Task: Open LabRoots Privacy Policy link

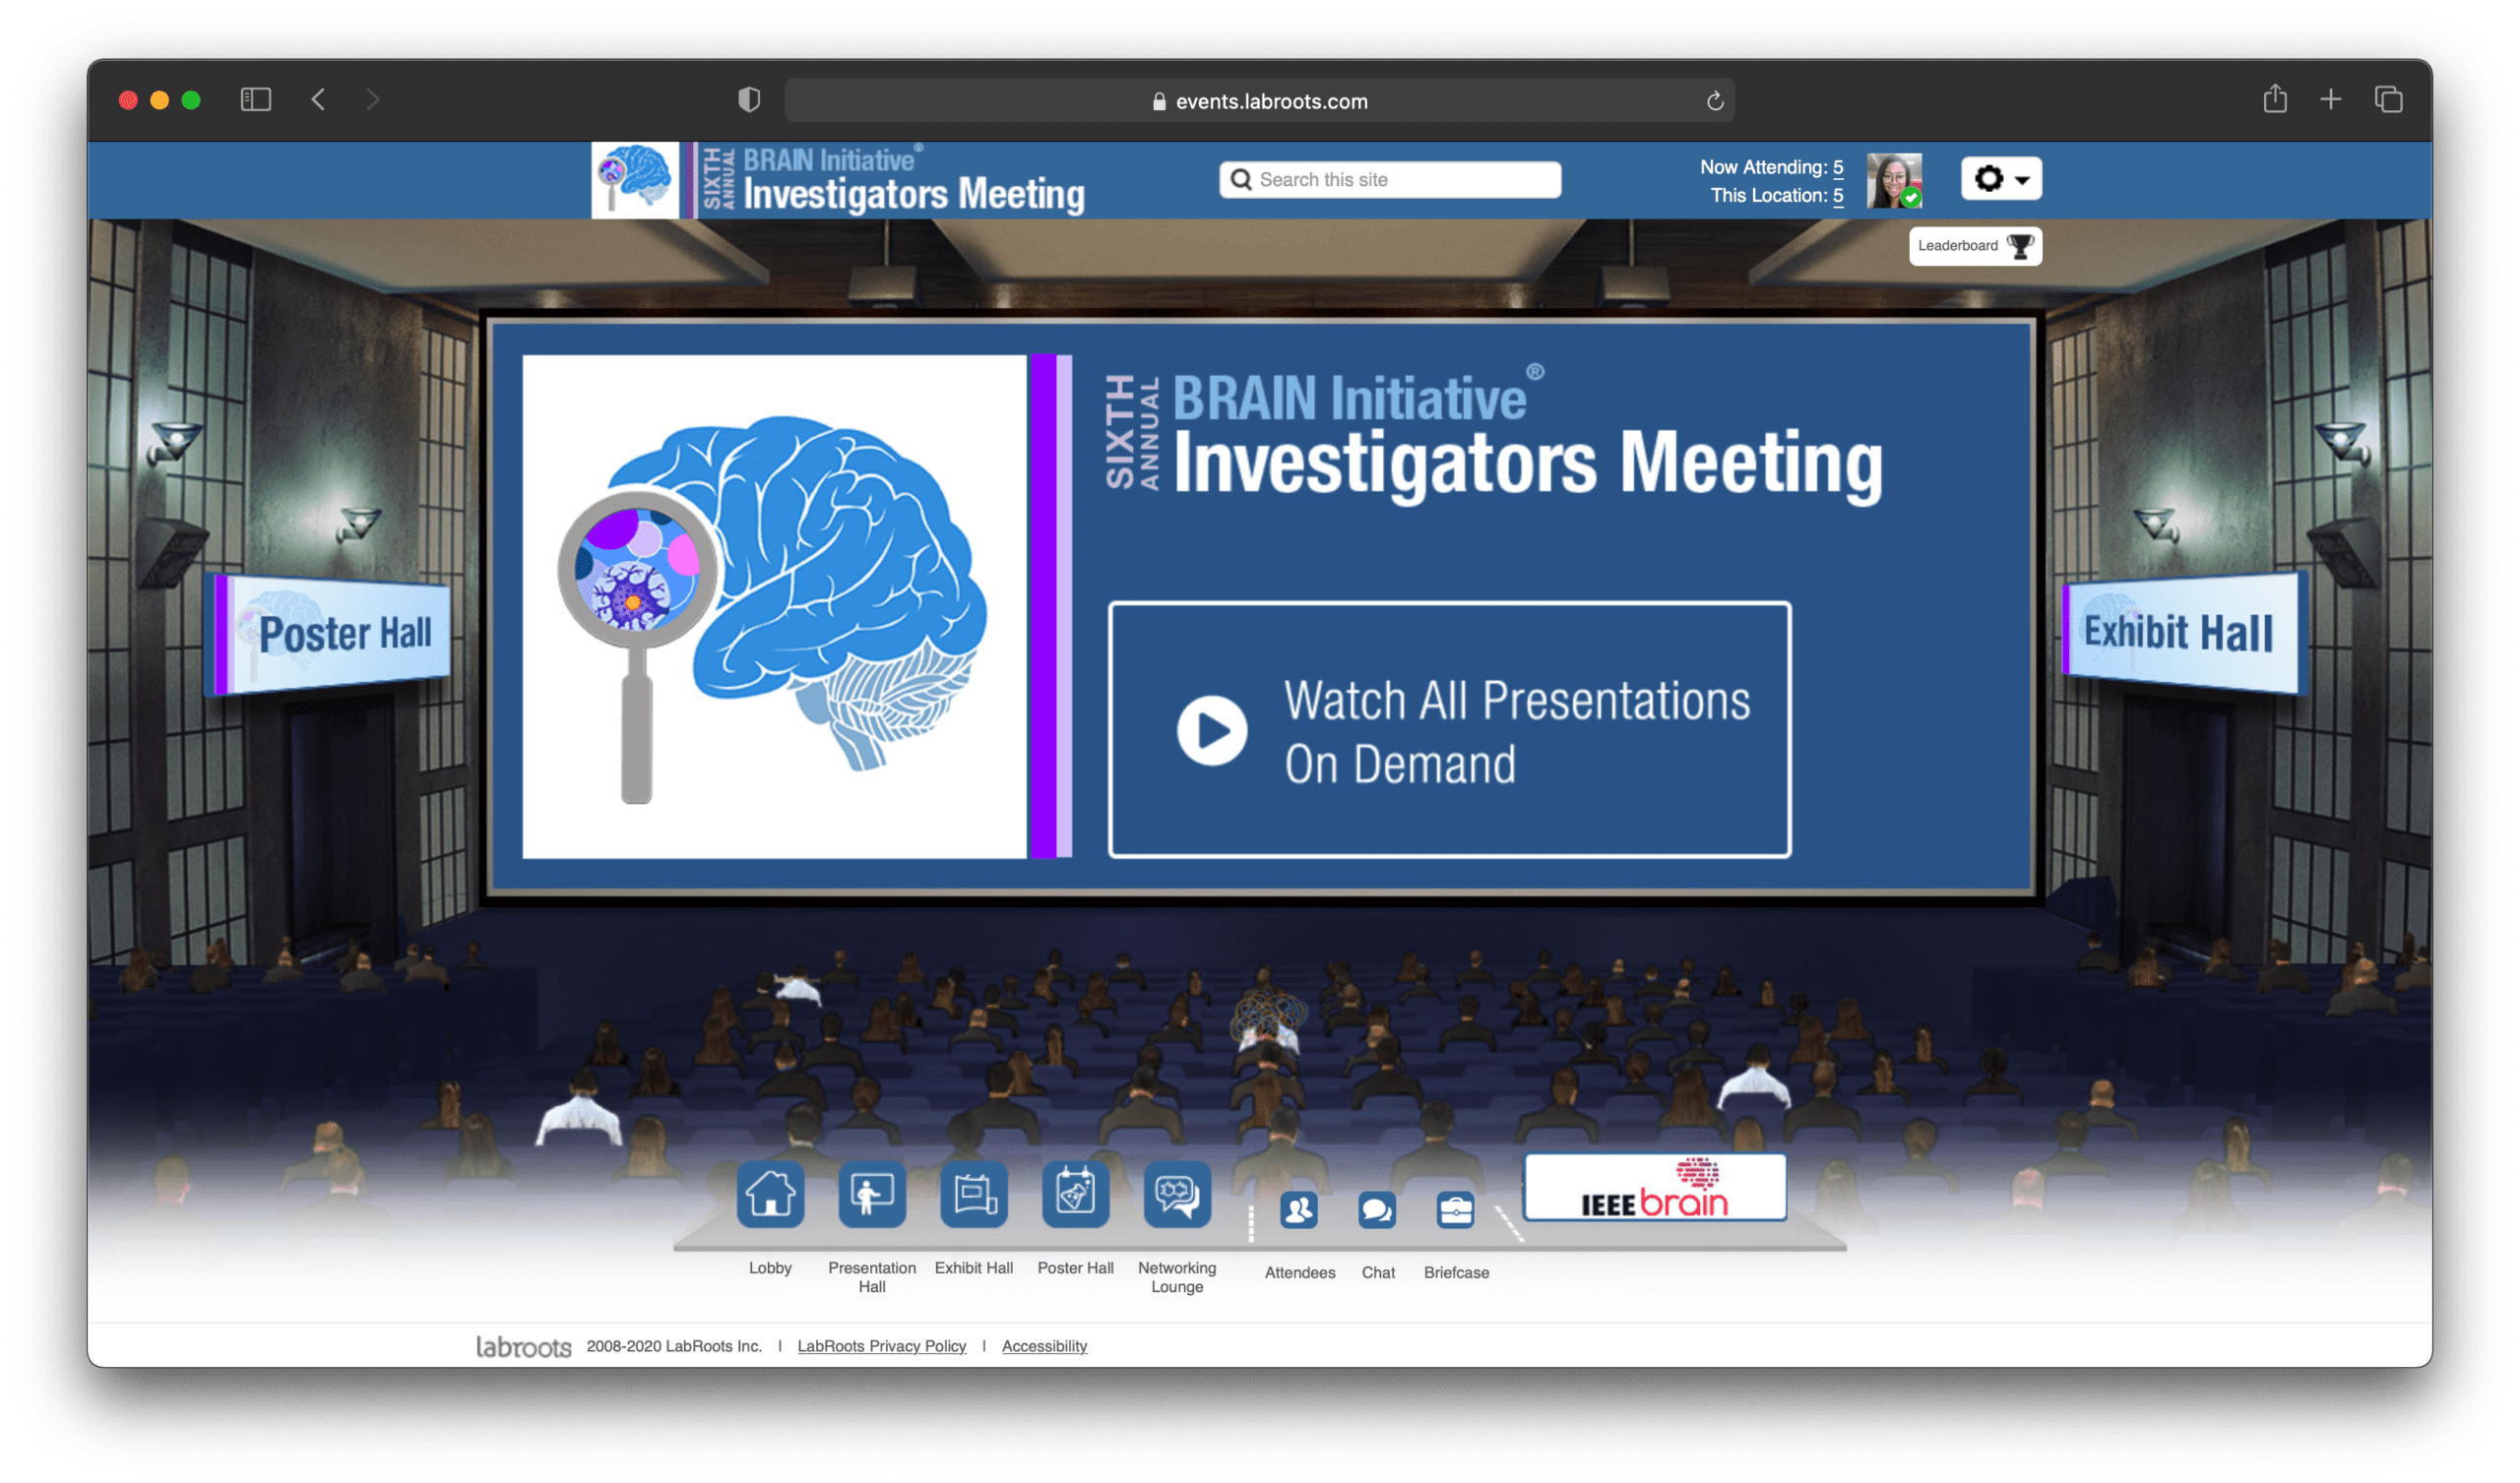Action: tap(881, 1346)
